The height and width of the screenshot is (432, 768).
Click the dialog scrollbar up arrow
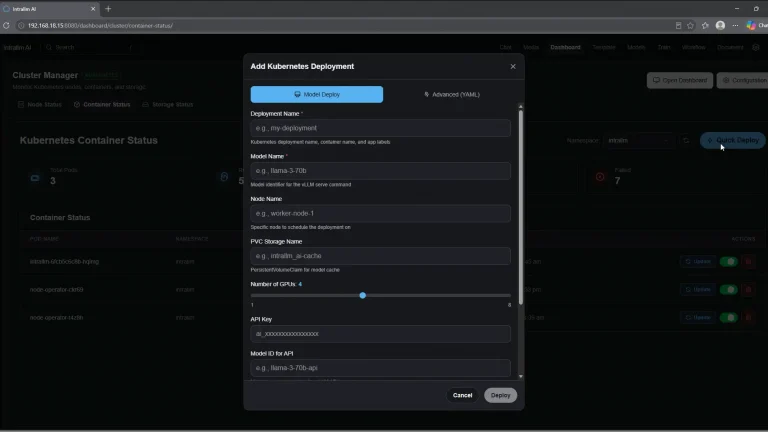(x=521, y=106)
